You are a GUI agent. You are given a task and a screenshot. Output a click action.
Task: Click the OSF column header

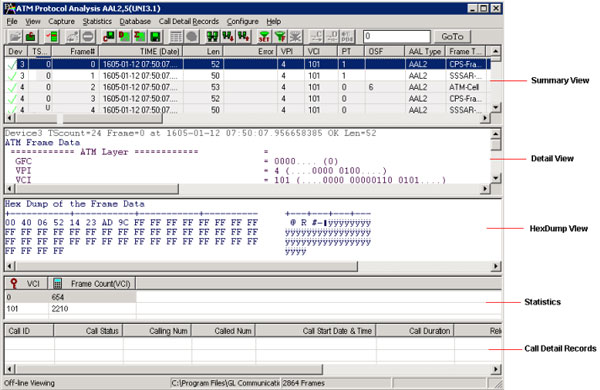(x=385, y=52)
